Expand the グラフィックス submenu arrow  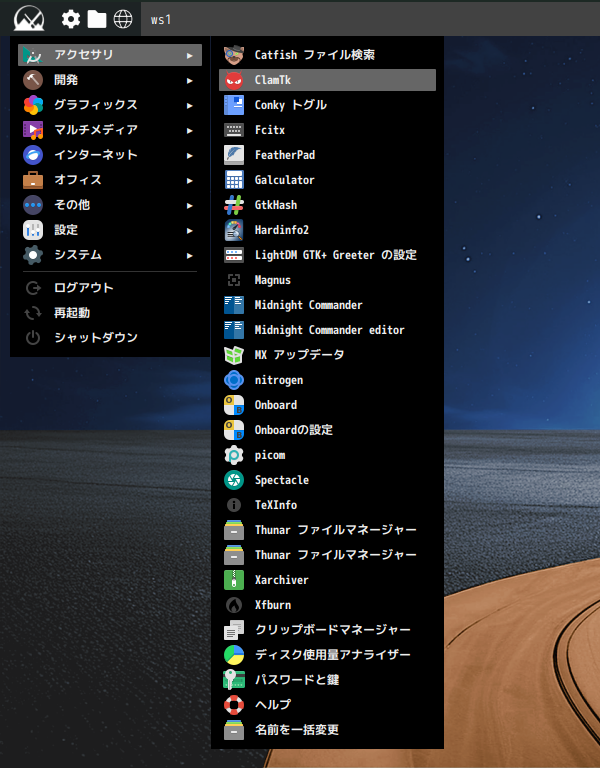(x=190, y=105)
